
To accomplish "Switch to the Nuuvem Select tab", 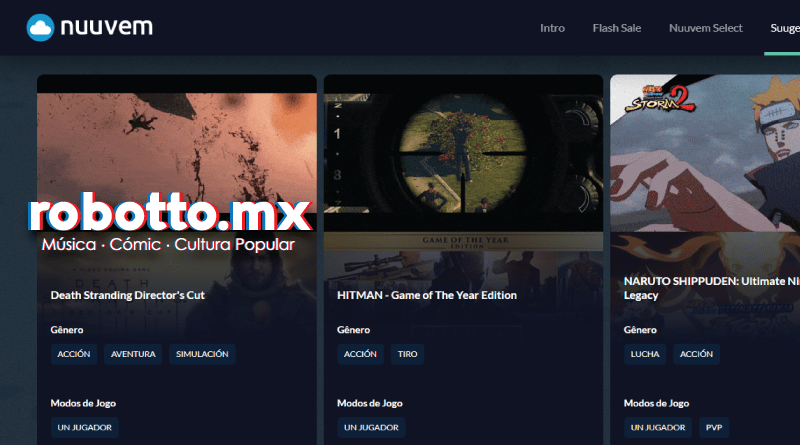I will pos(706,28).
